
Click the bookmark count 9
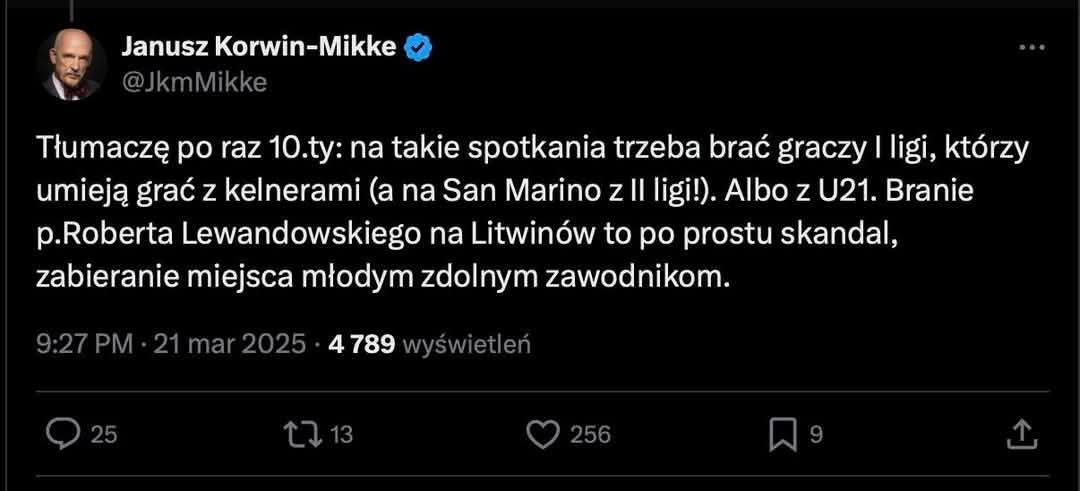tap(815, 435)
